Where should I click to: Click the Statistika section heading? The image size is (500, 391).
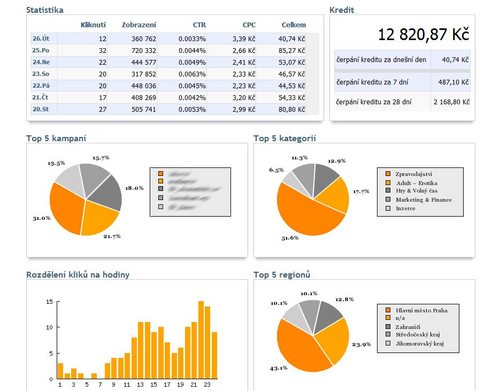click(x=45, y=10)
